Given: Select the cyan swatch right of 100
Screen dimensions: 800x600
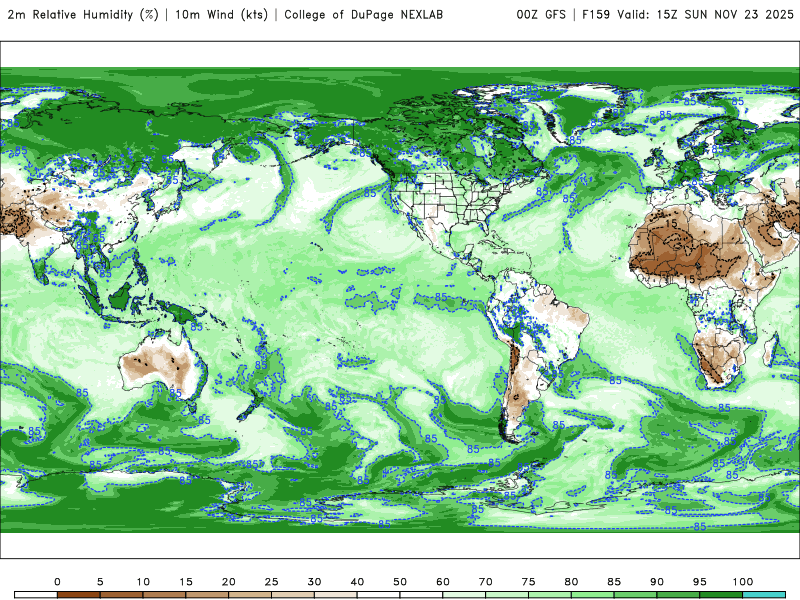Looking at the screenshot, I should pos(764,595).
